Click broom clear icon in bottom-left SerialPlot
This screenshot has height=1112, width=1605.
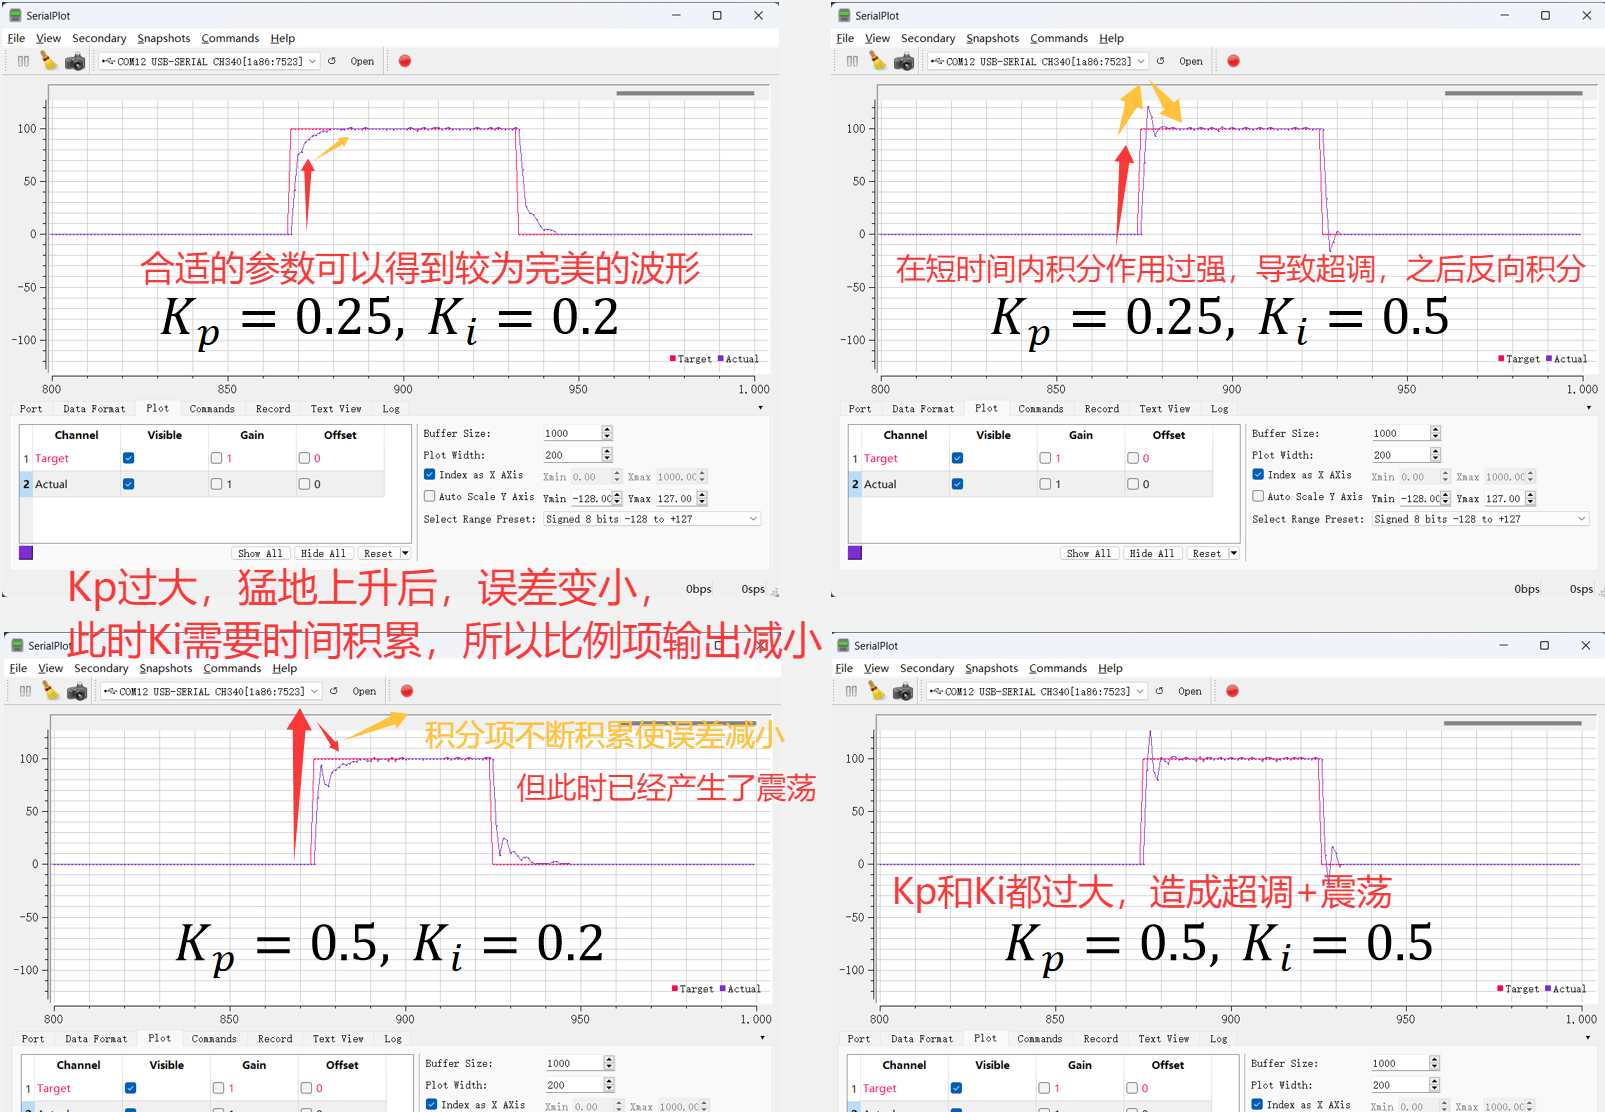(x=50, y=691)
